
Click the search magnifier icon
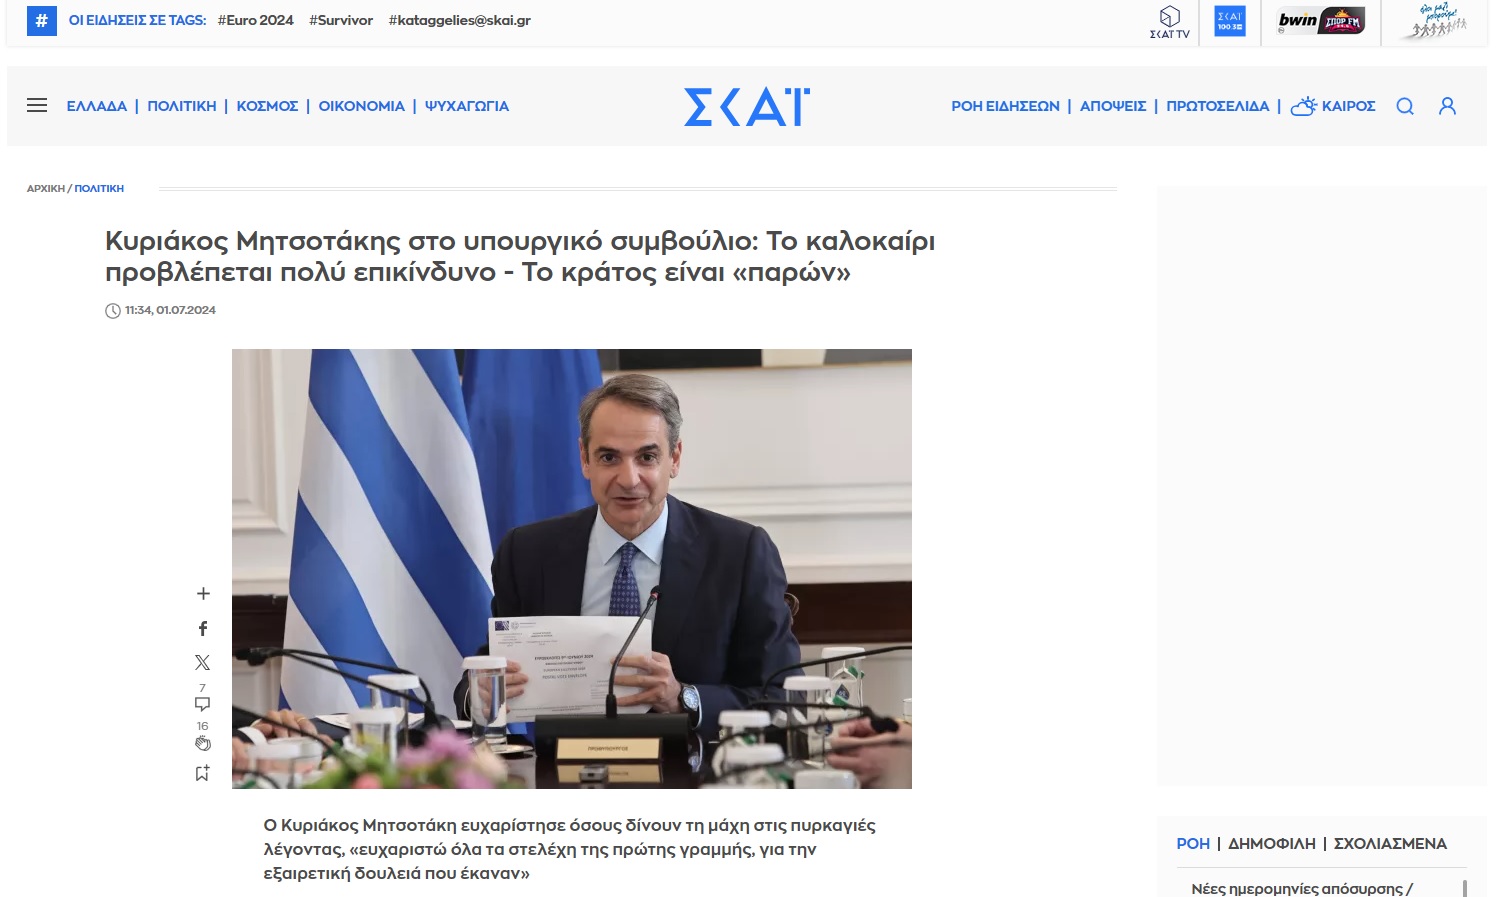[1405, 106]
